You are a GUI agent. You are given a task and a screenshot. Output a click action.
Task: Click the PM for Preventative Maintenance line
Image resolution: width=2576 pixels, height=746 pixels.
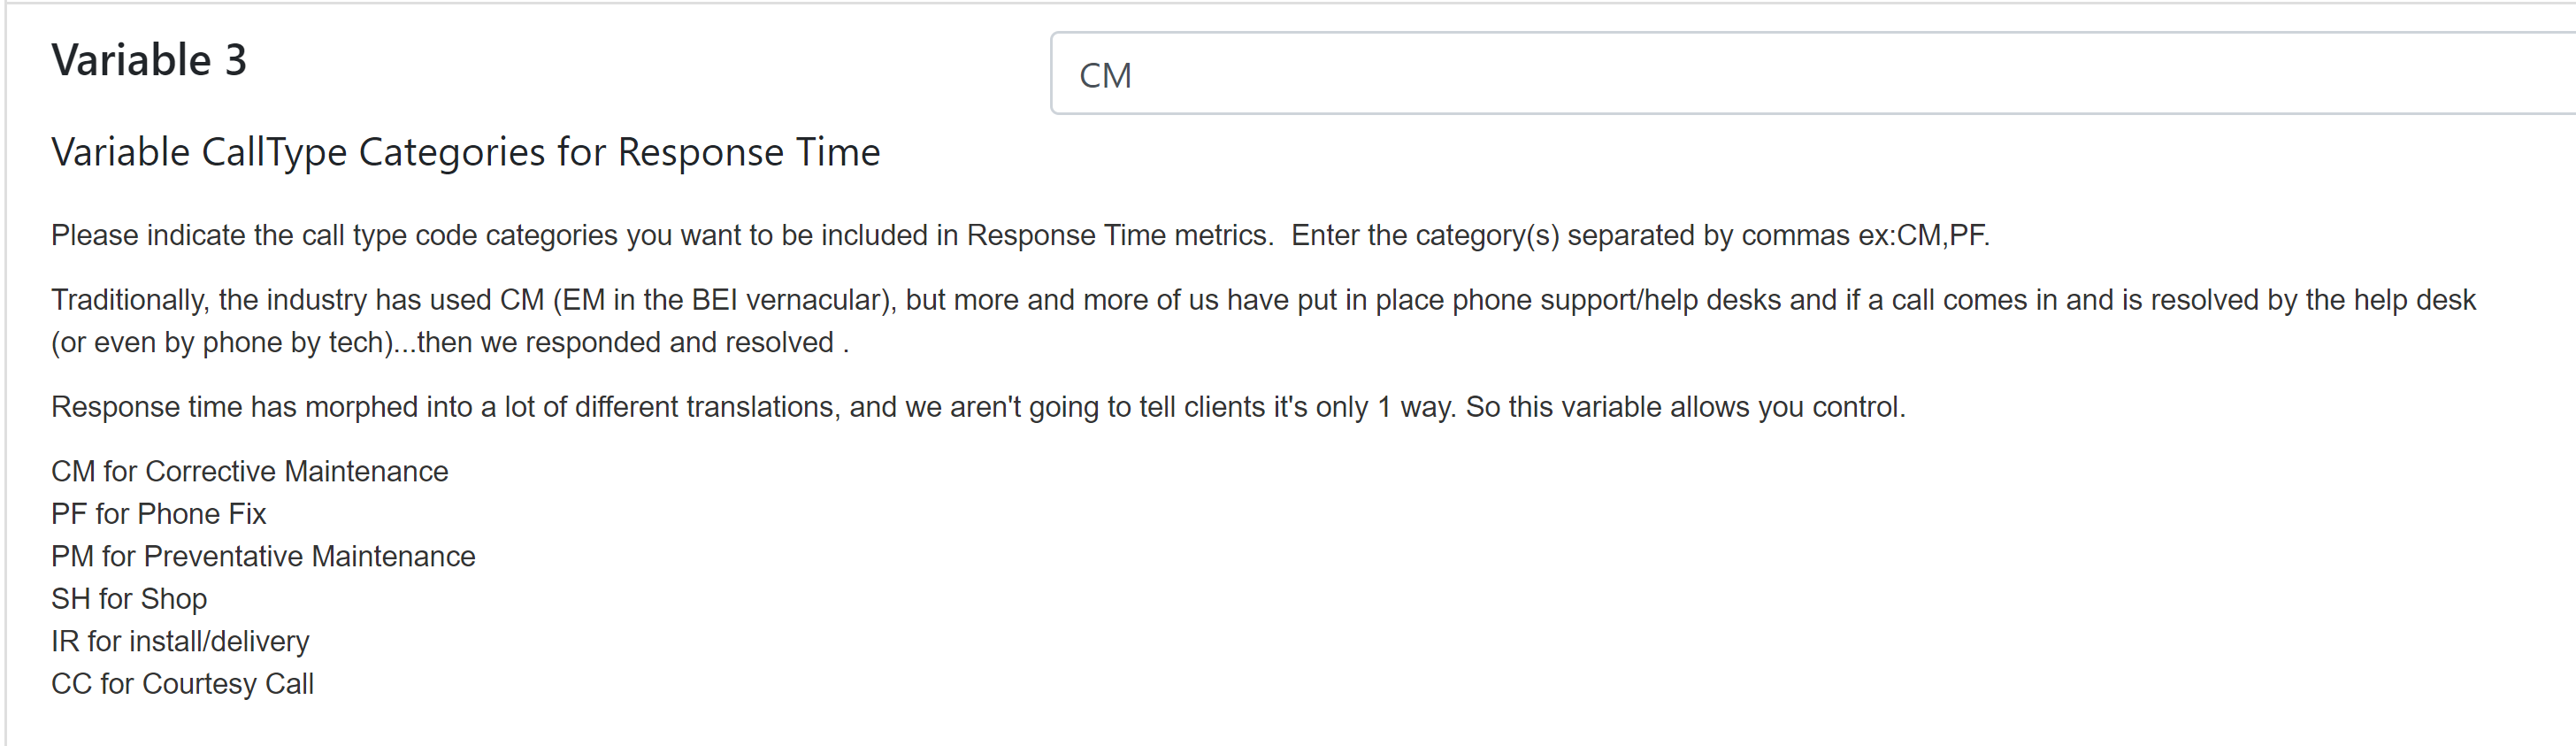tap(264, 556)
